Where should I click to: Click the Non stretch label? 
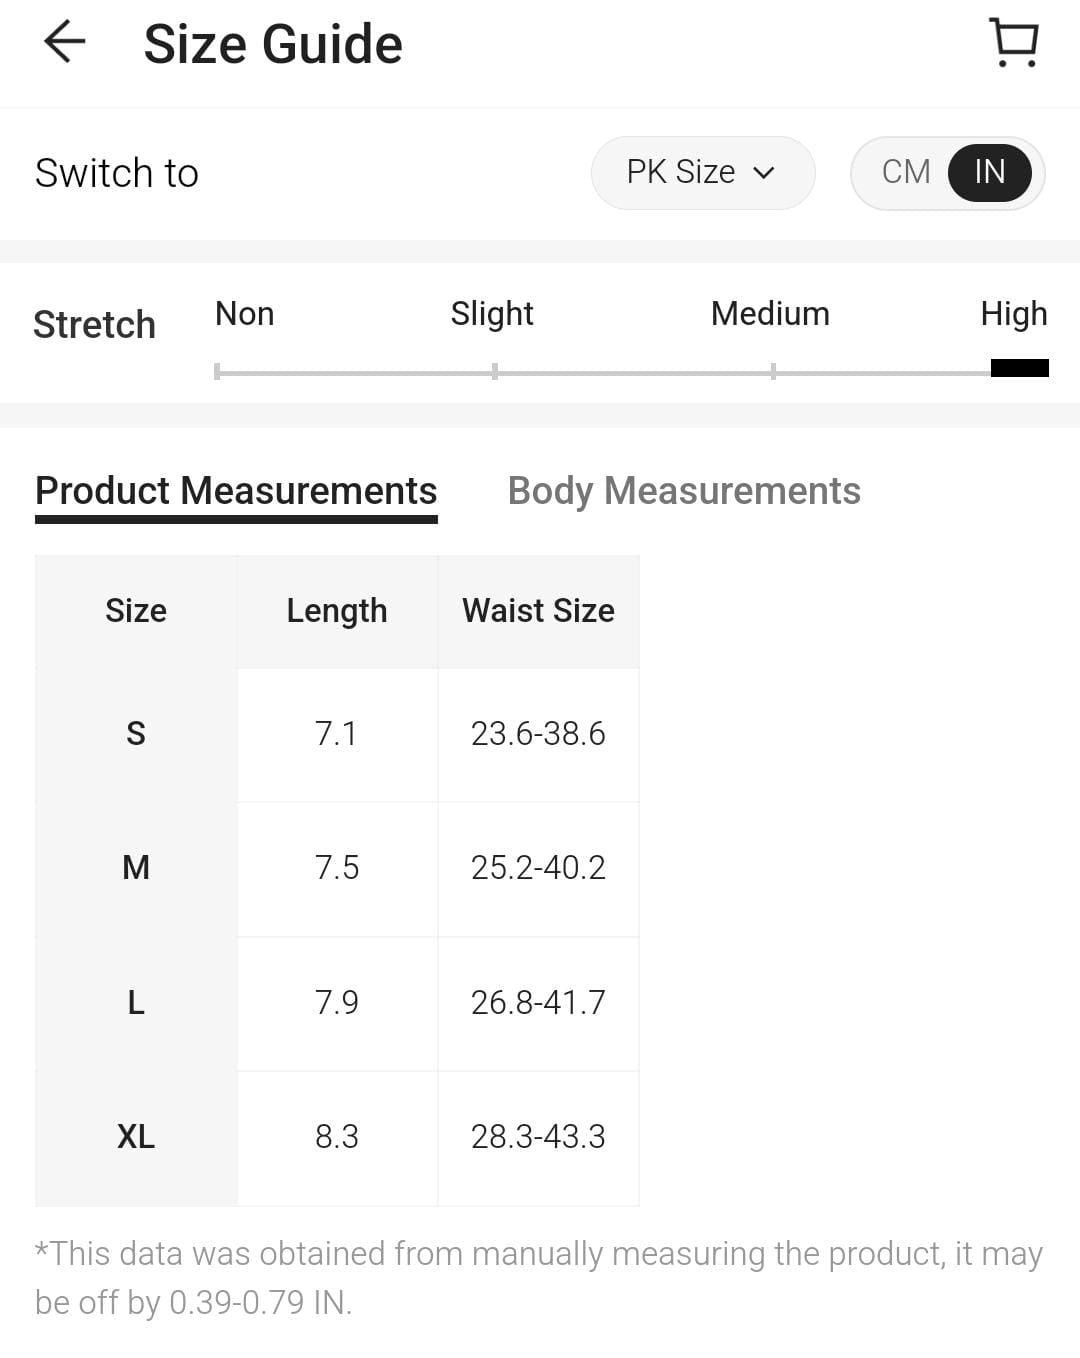(x=244, y=314)
